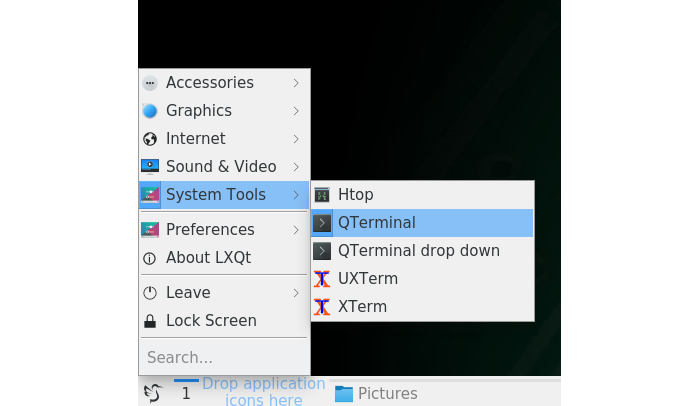The width and height of the screenshot is (700, 406).
Task: Expand the Preferences submenu arrow
Action: [x=296, y=230]
